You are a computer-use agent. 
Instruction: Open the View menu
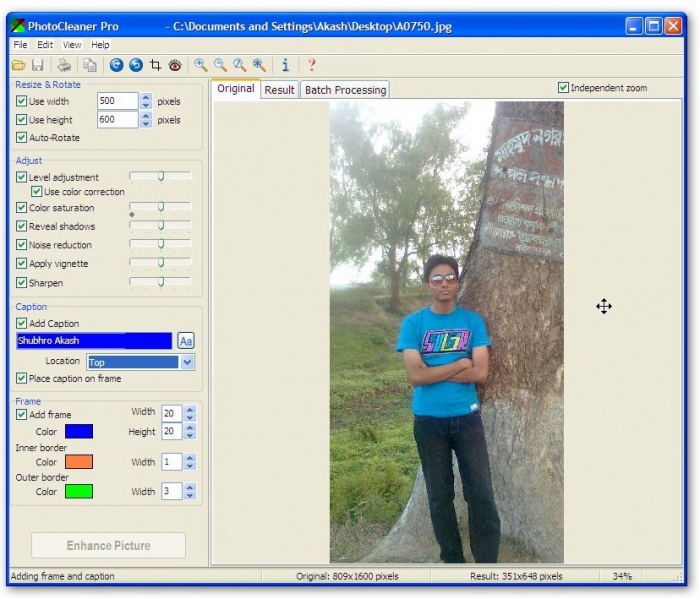(72, 45)
